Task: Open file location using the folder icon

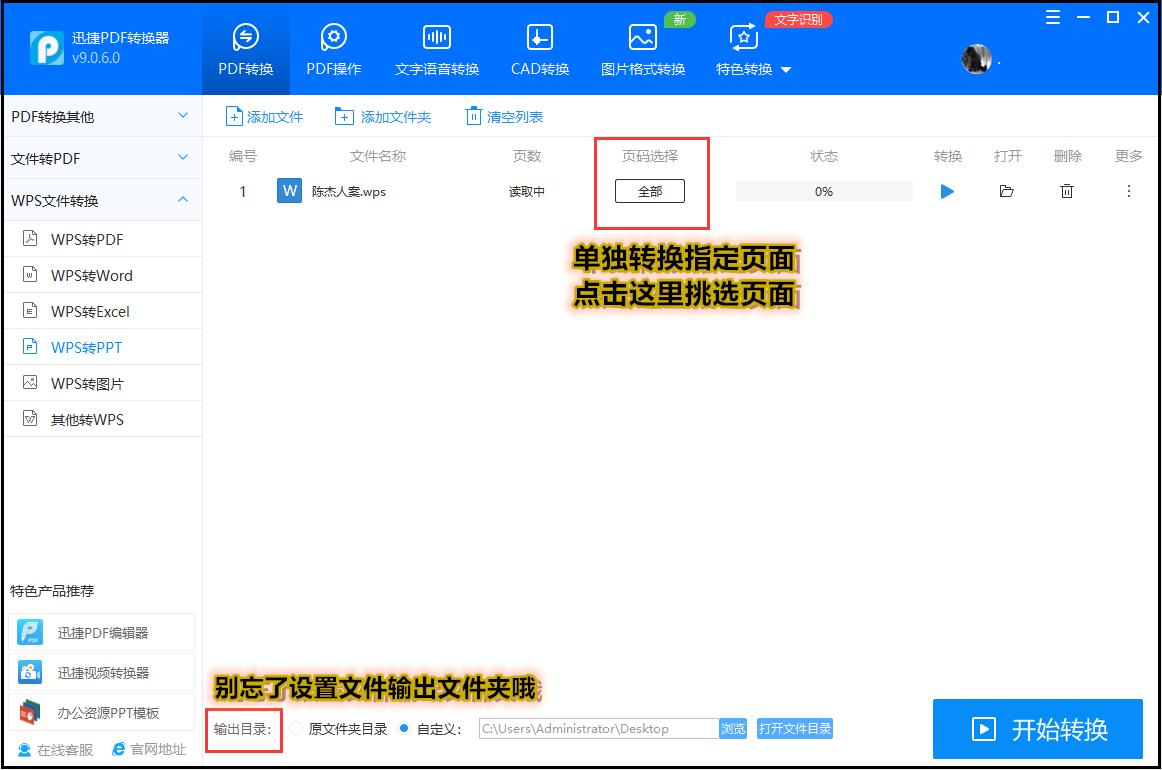Action: point(1007,191)
